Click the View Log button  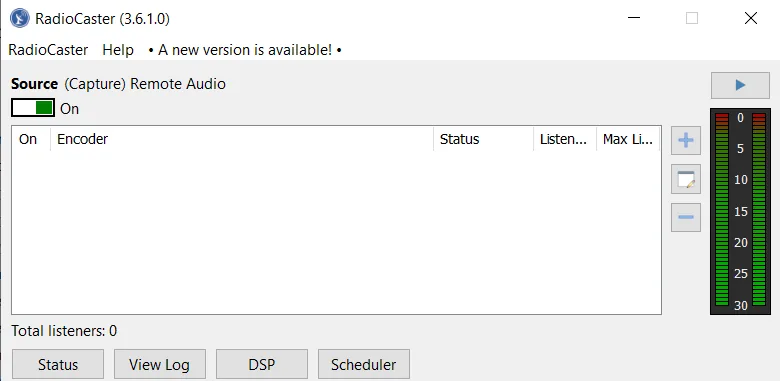click(x=160, y=364)
